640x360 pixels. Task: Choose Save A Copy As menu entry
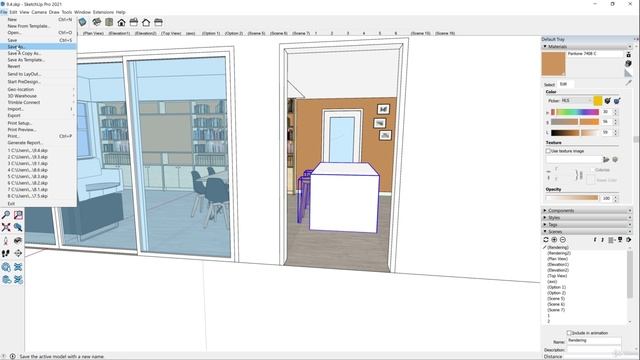point(39,53)
